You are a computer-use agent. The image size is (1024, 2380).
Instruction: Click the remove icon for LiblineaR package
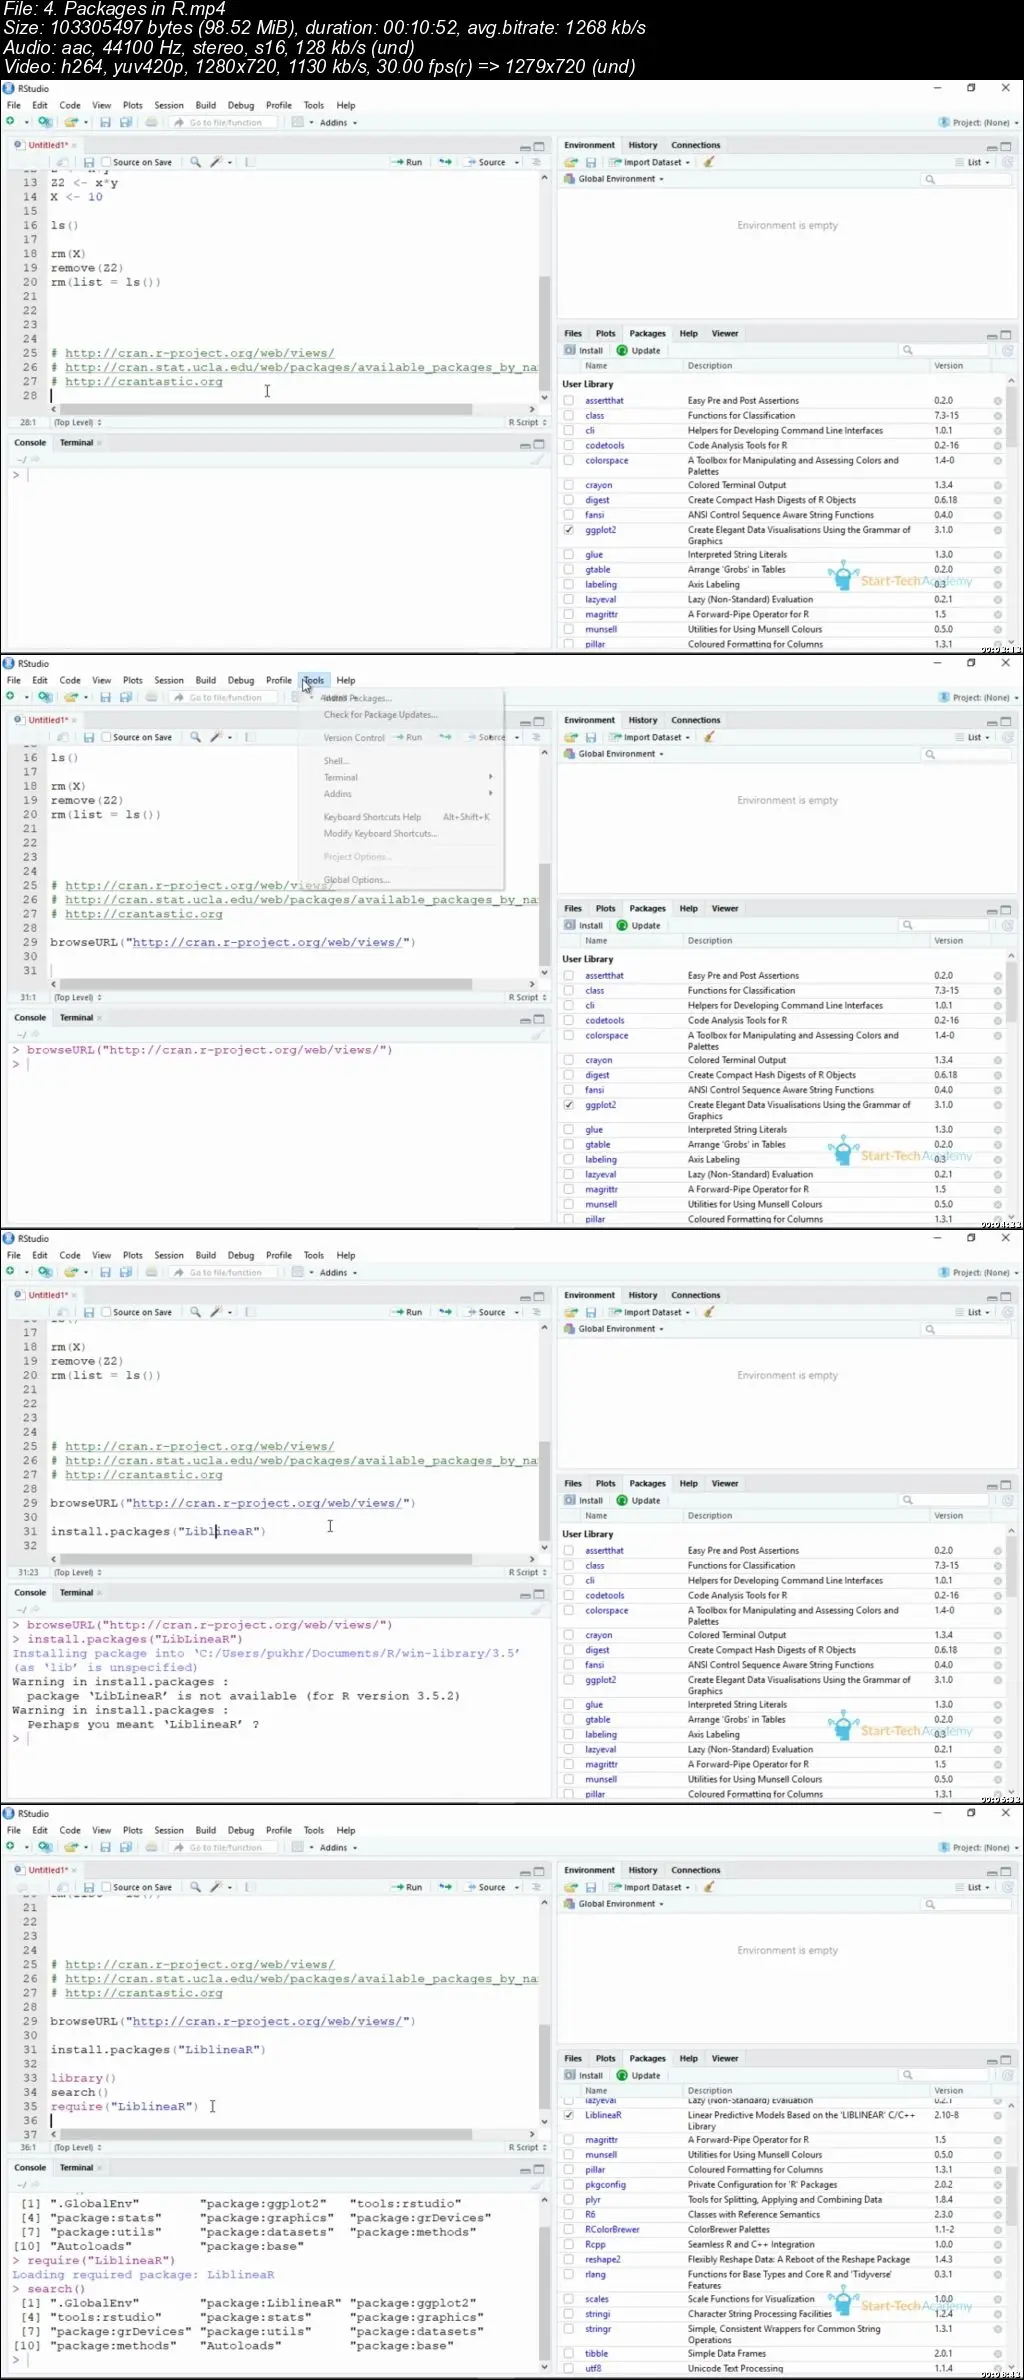[997, 2116]
